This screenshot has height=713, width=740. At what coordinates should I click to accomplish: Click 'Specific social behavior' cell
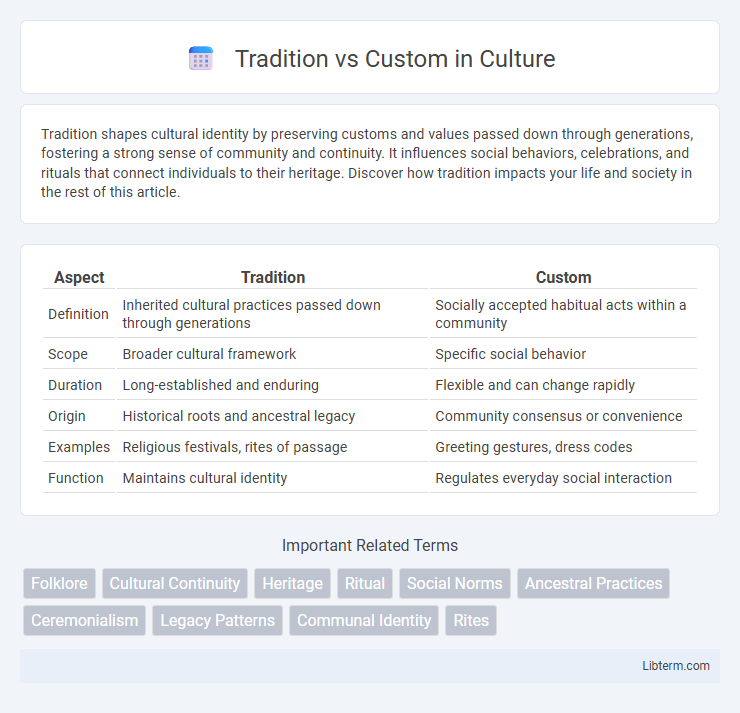point(563,354)
